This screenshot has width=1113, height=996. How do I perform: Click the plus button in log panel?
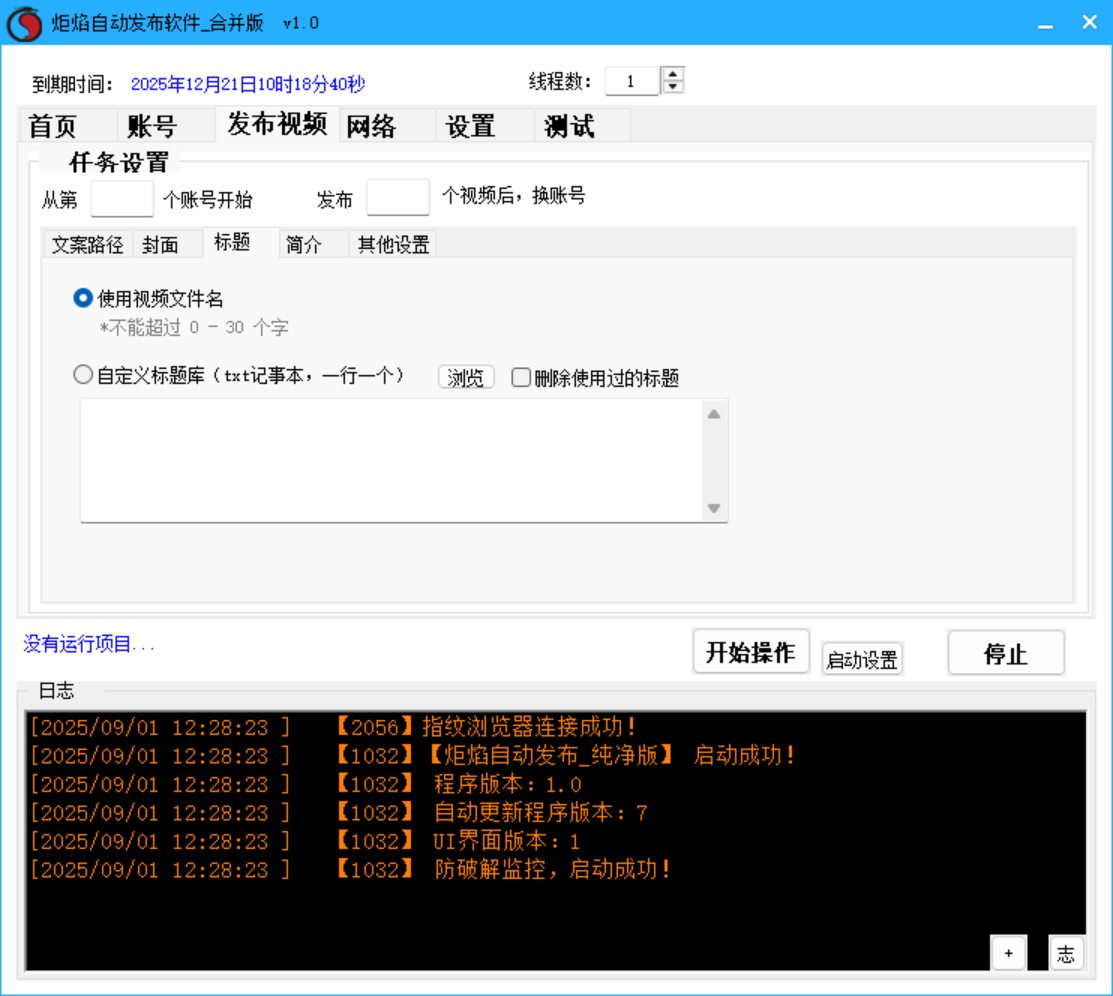pyautogui.click(x=1009, y=953)
